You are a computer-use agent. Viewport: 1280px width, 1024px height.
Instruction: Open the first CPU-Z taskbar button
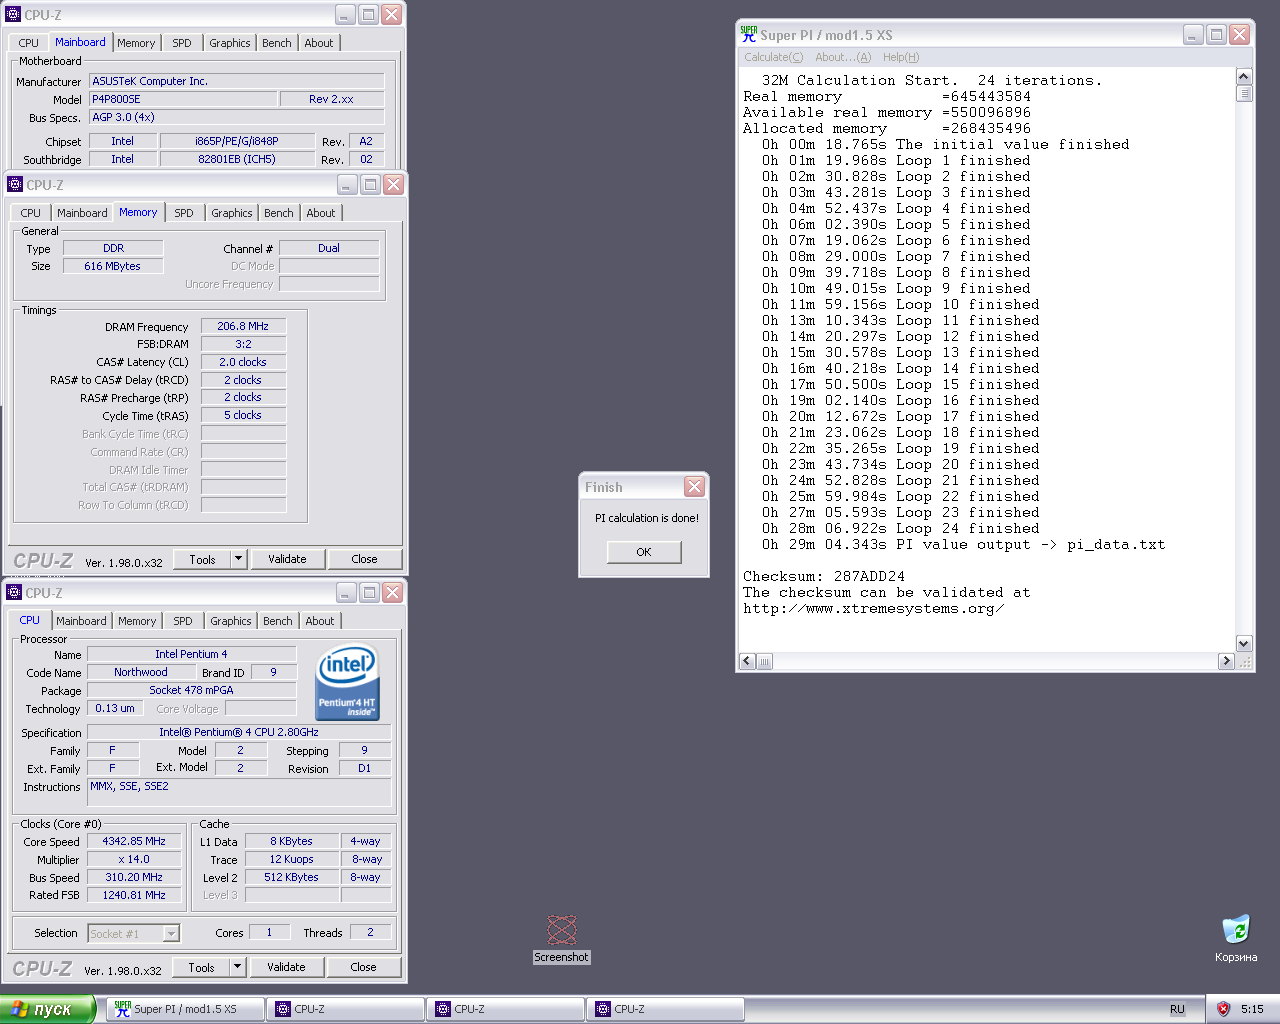[x=345, y=1009]
